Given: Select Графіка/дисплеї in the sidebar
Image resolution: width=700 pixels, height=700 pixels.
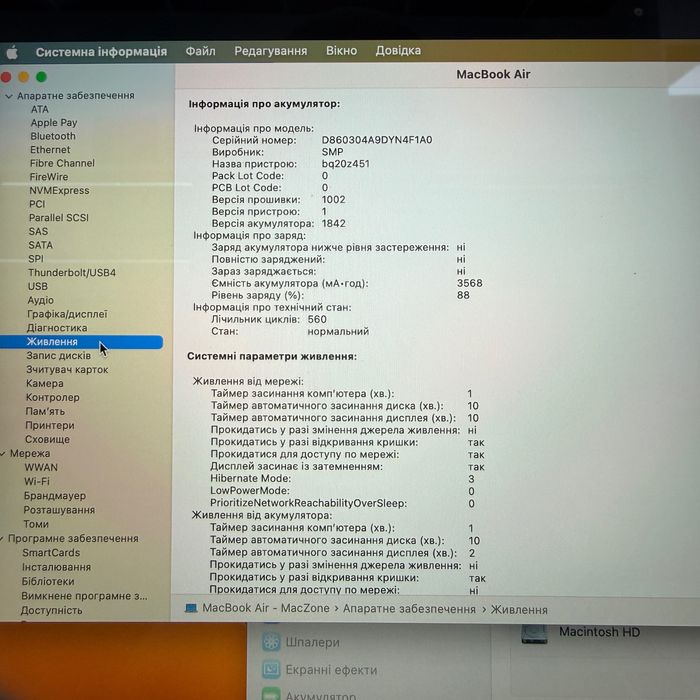Looking at the screenshot, I should tap(67, 314).
